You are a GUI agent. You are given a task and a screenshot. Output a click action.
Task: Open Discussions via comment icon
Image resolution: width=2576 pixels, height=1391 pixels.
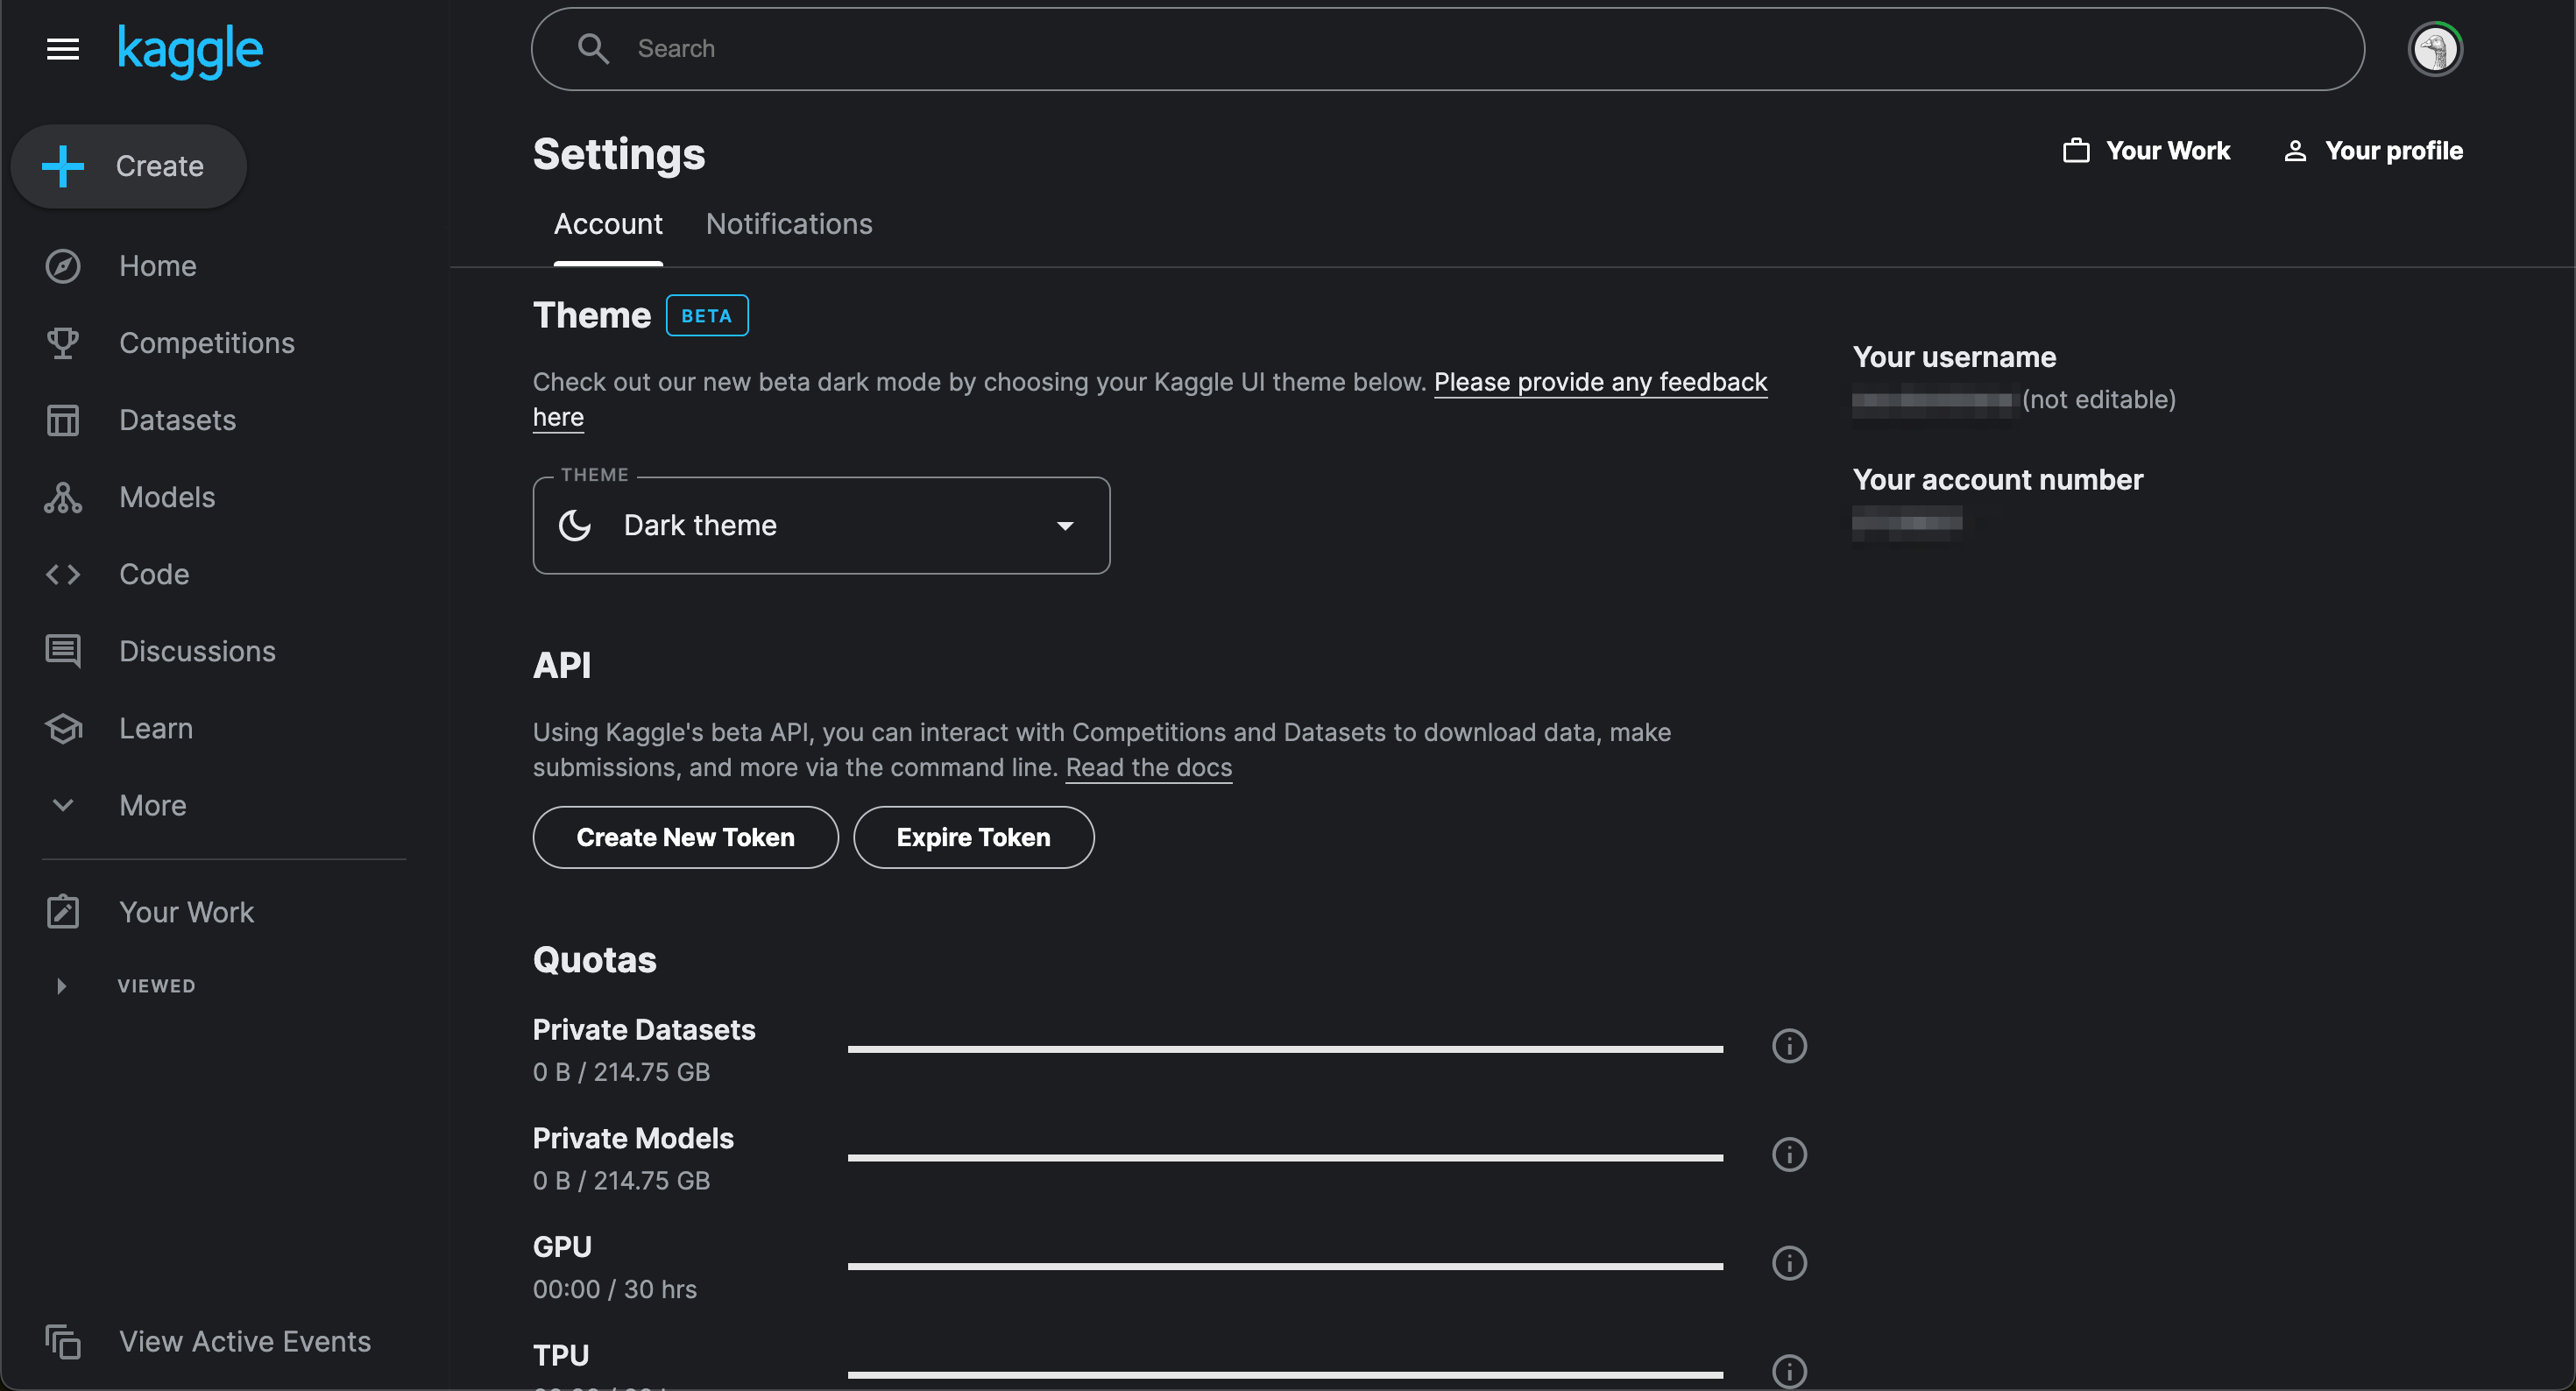click(x=63, y=651)
